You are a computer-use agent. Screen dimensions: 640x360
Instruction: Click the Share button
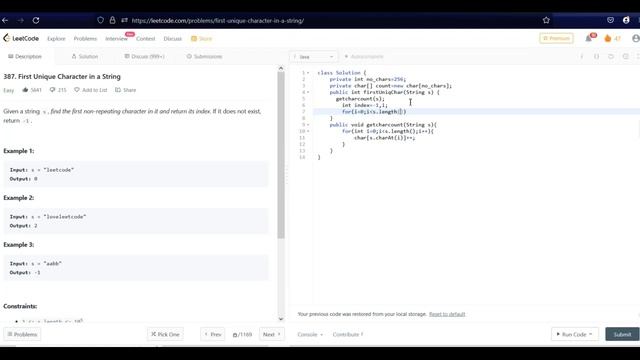click(x=125, y=90)
